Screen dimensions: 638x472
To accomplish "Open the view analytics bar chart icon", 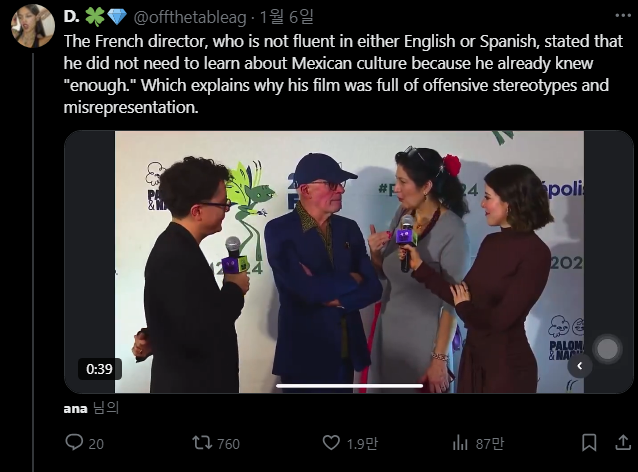I will (x=461, y=442).
